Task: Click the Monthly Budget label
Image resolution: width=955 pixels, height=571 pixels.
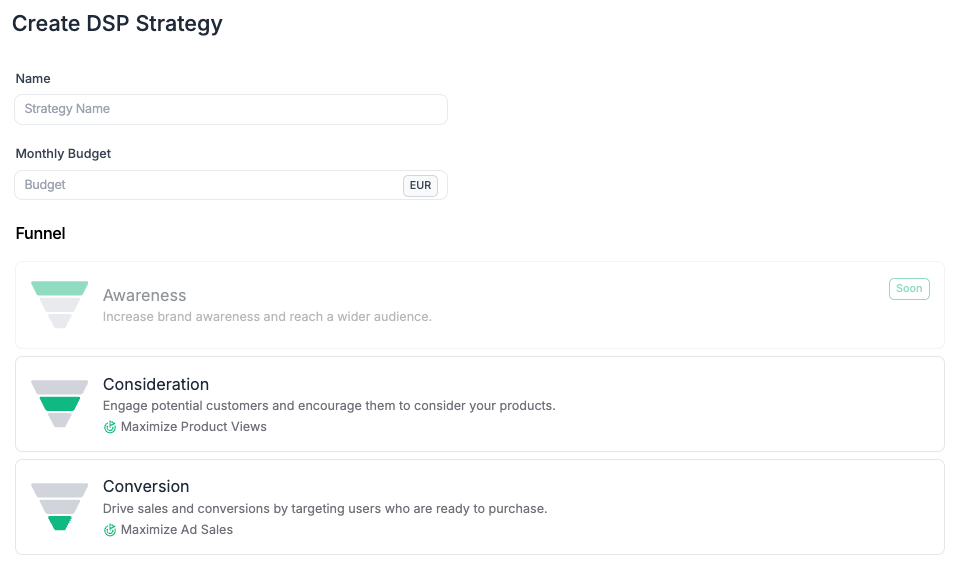Action: pos(63,154)
